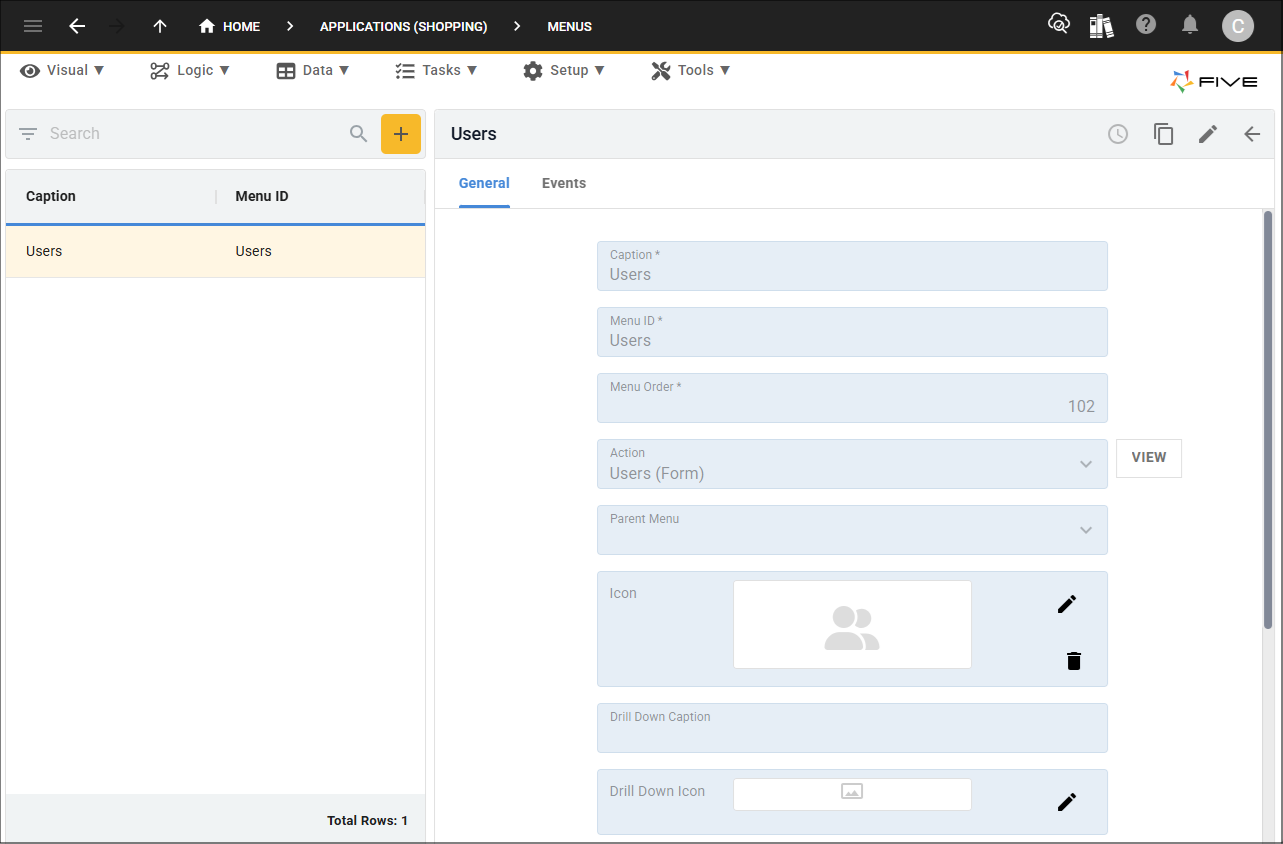Expand the Action dropdown
The height and width of the screenshot is (844, 1283).
pos(1086,464)
